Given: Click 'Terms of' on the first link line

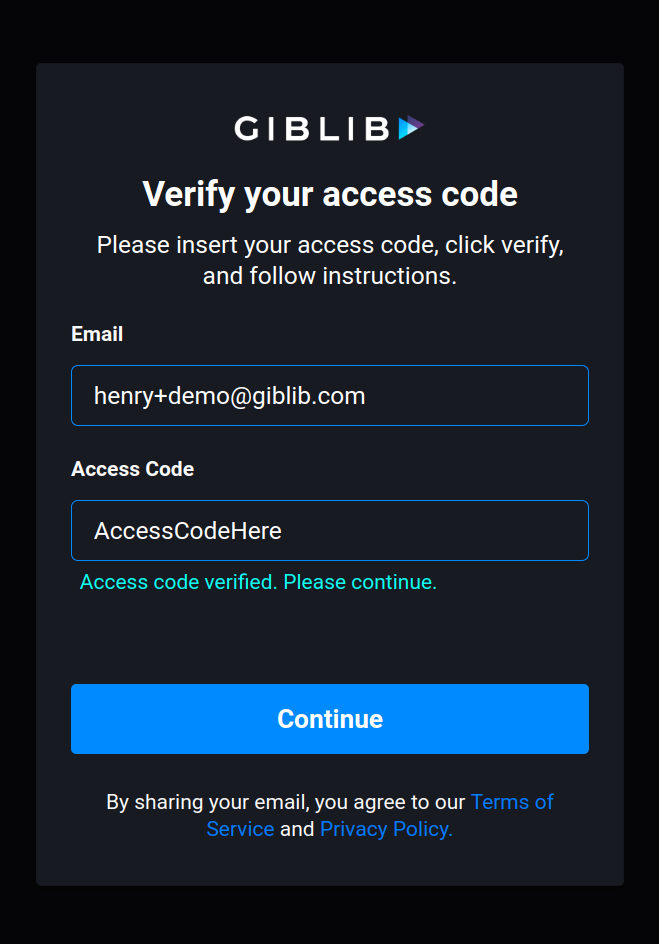Looking at the screenshot, I should [x=511, y=802].
